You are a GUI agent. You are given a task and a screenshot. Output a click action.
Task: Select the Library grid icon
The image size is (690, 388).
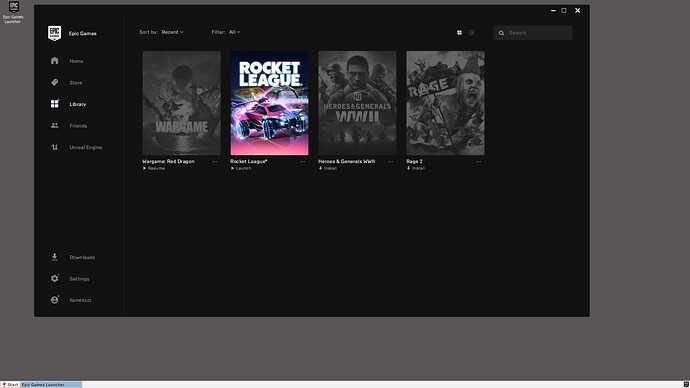55,104
